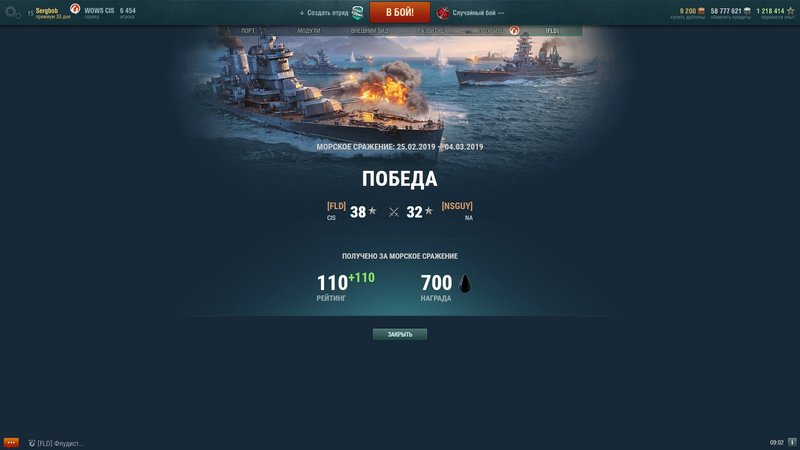Click the В БОЙ! battle button
Image resolution: width=800 pixels, height=450 pixels.
(x=399, y=12)
